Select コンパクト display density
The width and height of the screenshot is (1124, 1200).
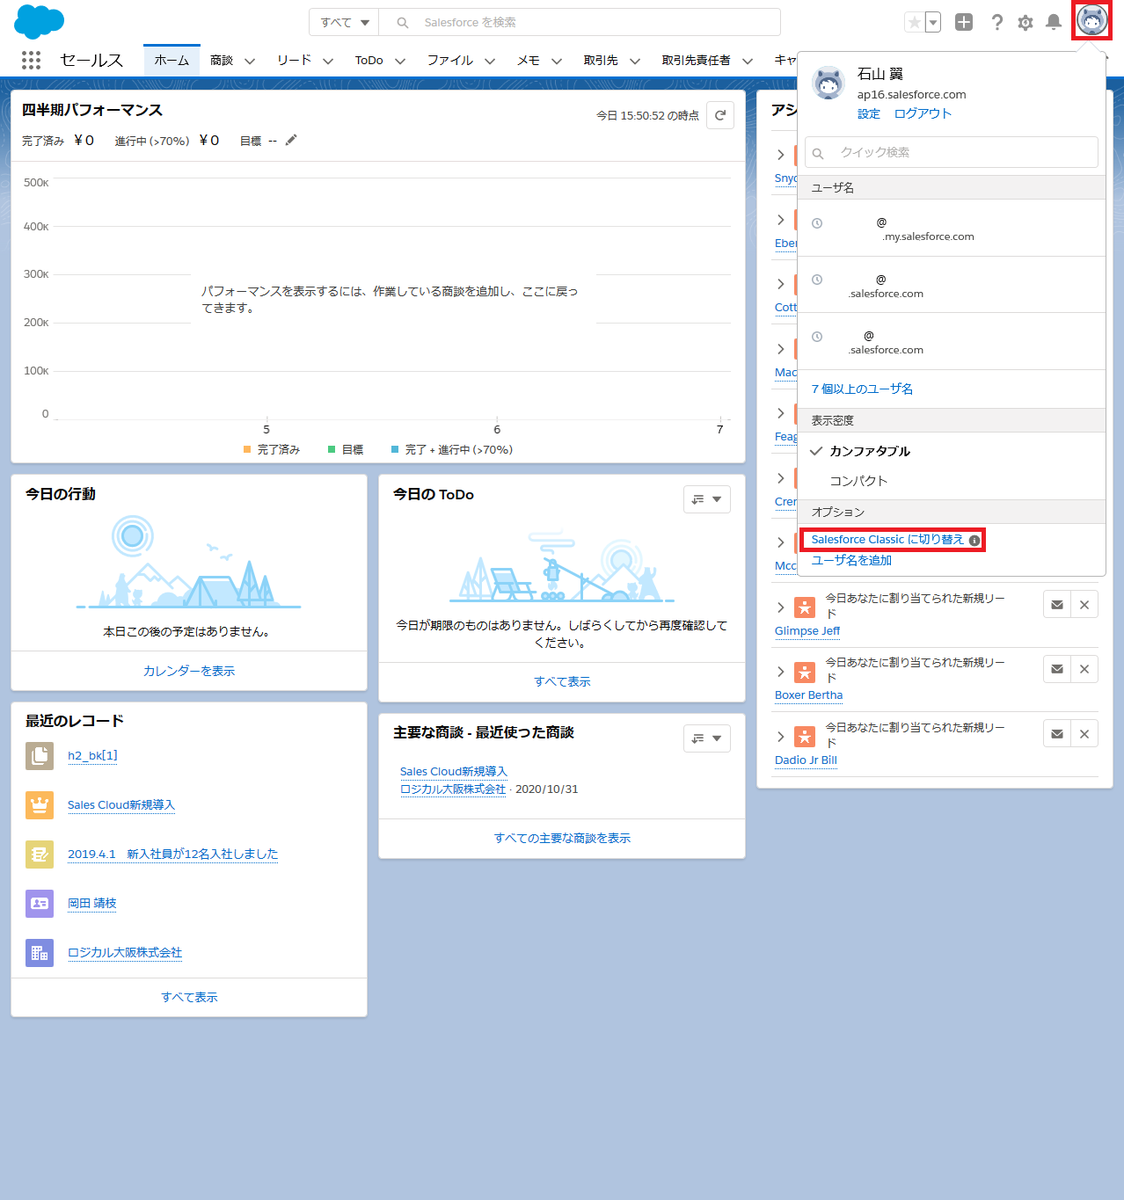point(858,481)
